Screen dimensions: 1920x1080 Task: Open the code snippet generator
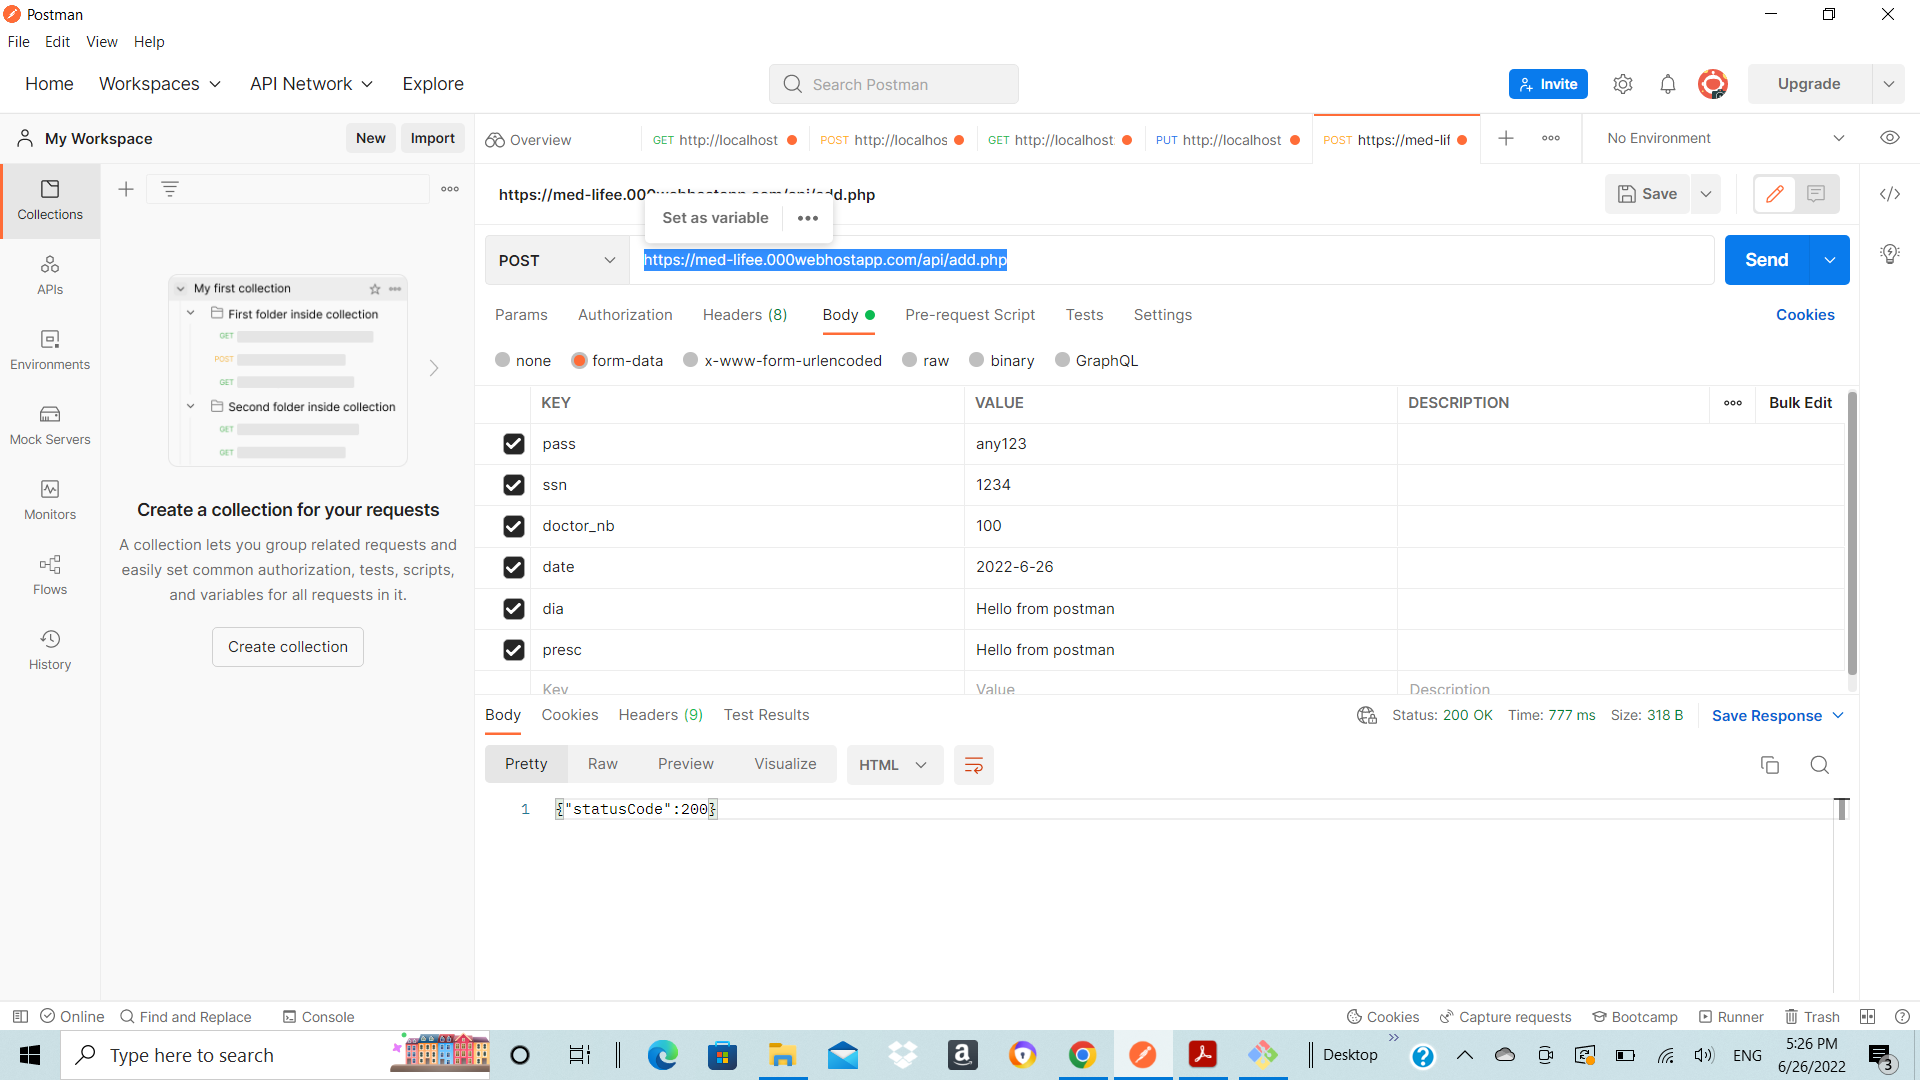point(1890,194)
